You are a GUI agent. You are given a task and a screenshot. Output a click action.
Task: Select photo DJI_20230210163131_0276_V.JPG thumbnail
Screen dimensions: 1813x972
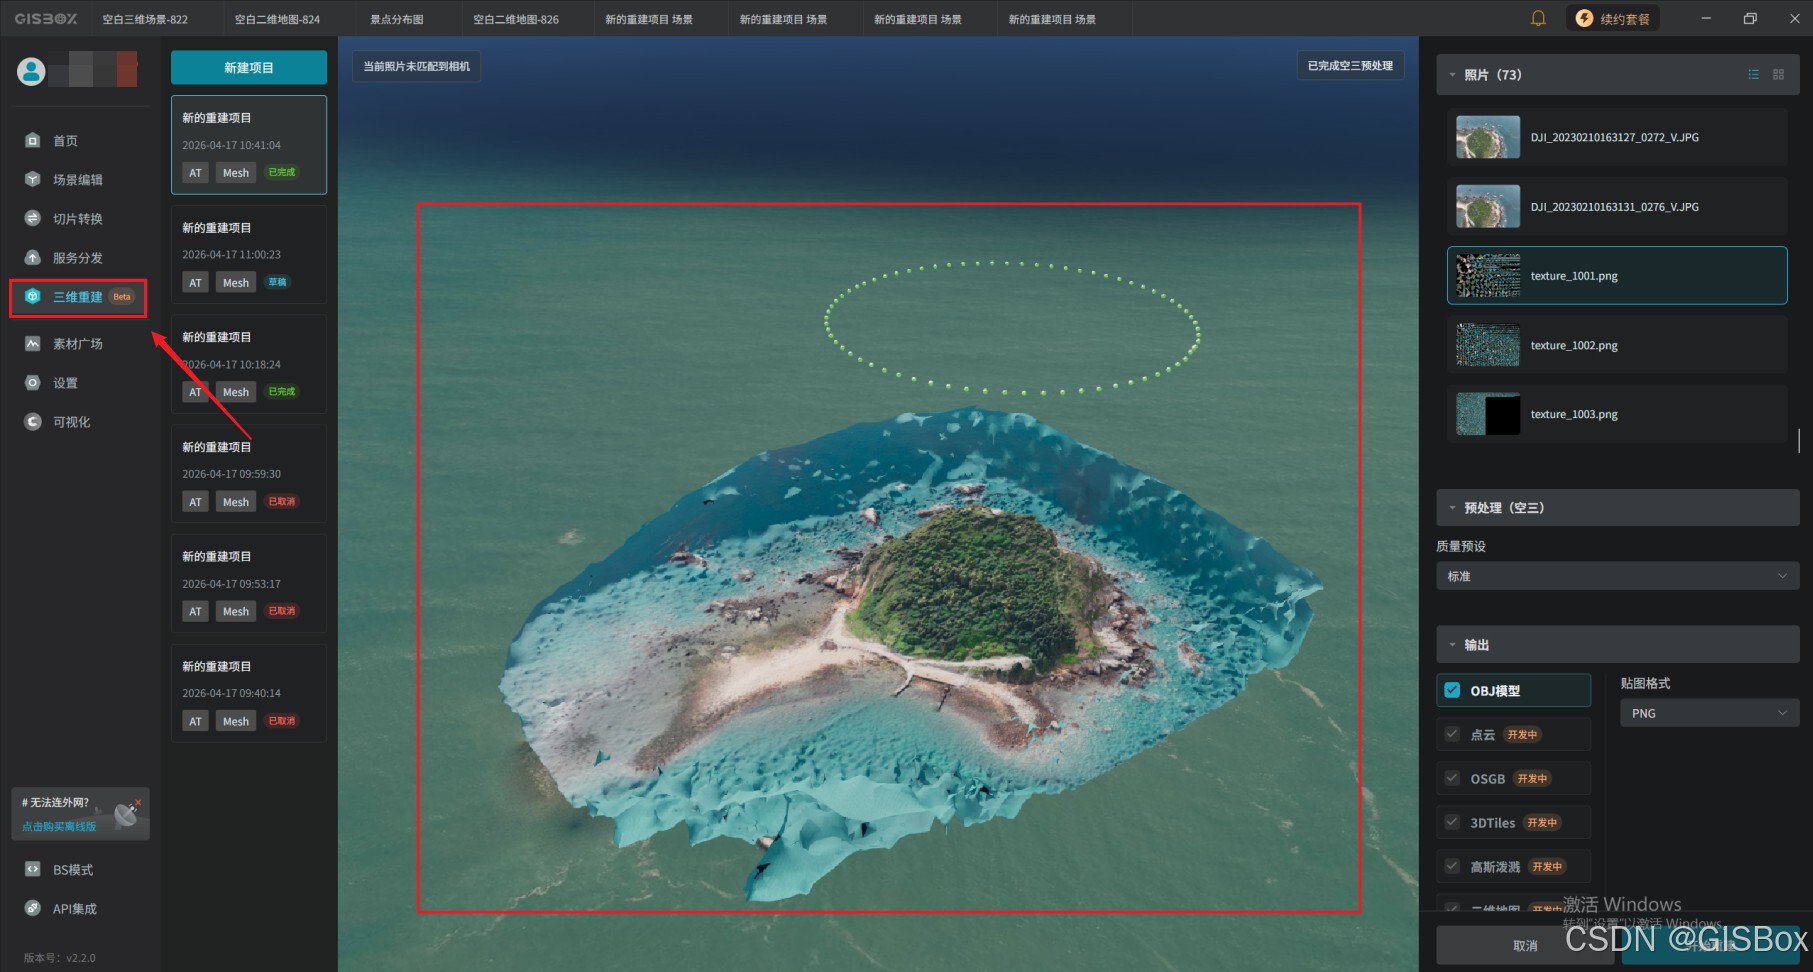[1488, 207]
